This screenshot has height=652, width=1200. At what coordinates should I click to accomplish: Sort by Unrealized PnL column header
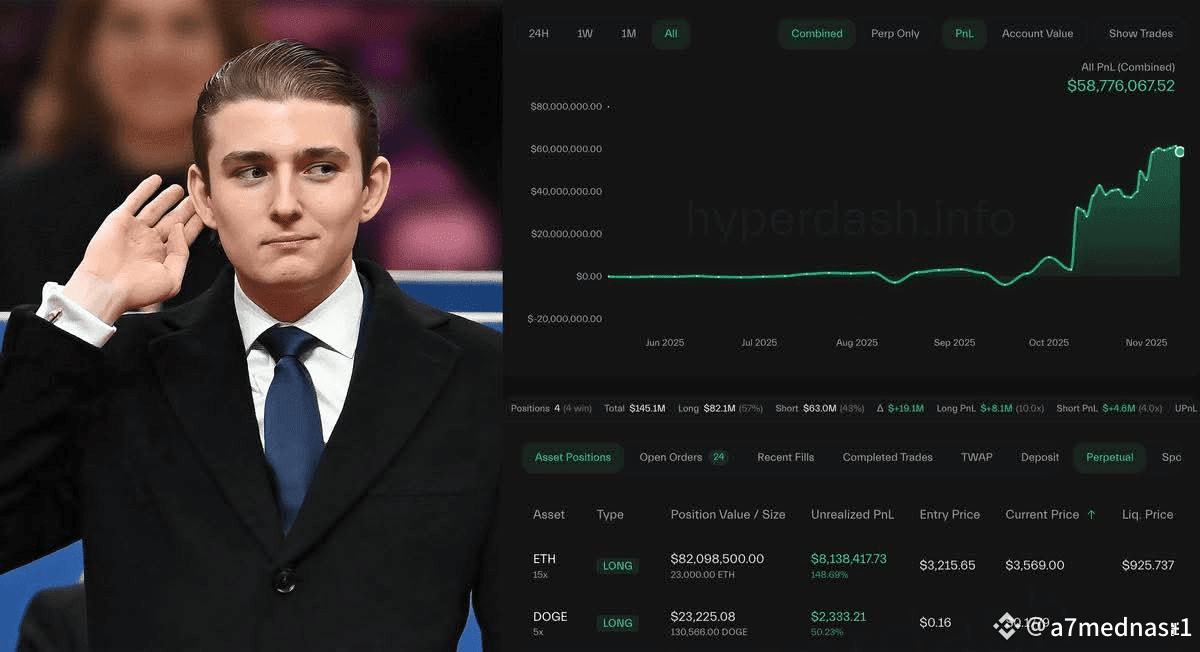[x=852, y=514]
